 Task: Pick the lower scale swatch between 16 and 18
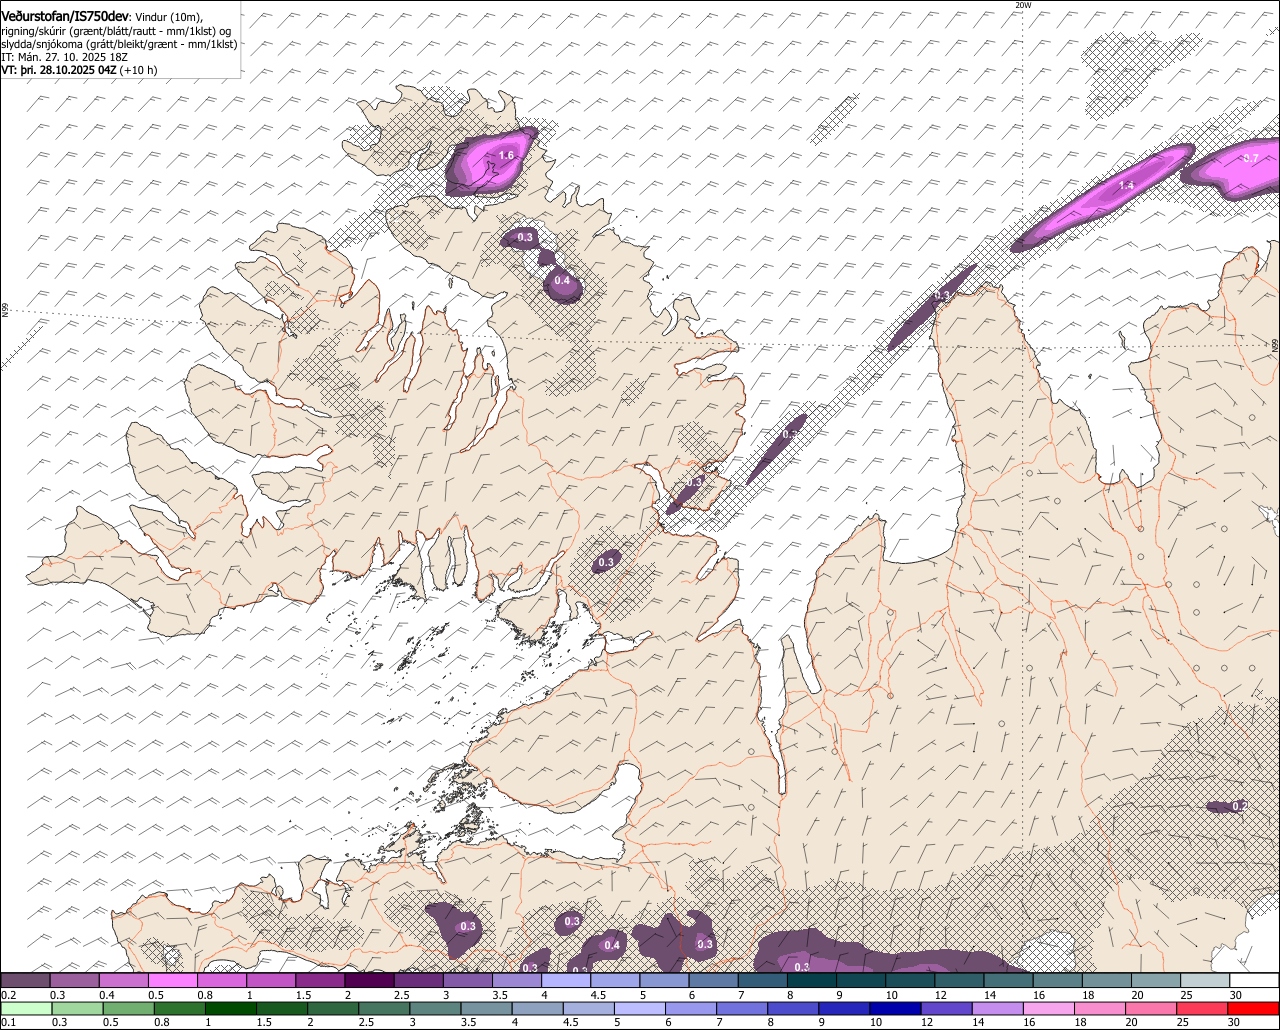1049,1008
